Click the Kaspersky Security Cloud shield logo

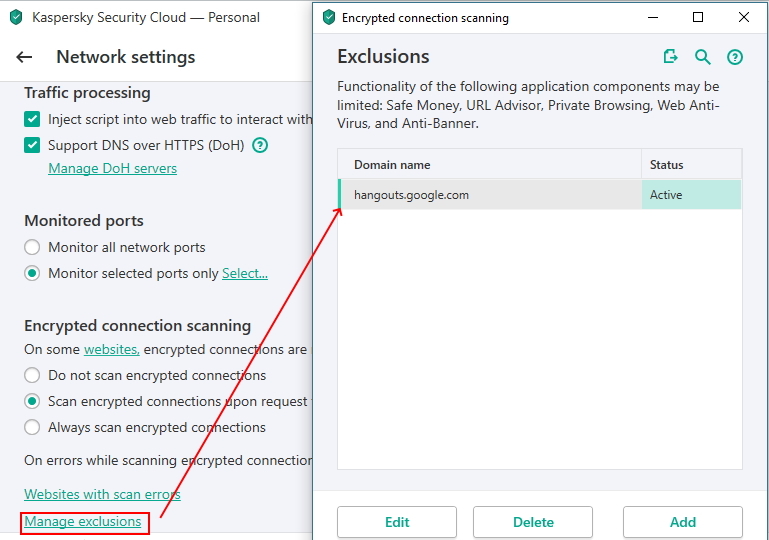pyautogui.click(x=16, y=18)
